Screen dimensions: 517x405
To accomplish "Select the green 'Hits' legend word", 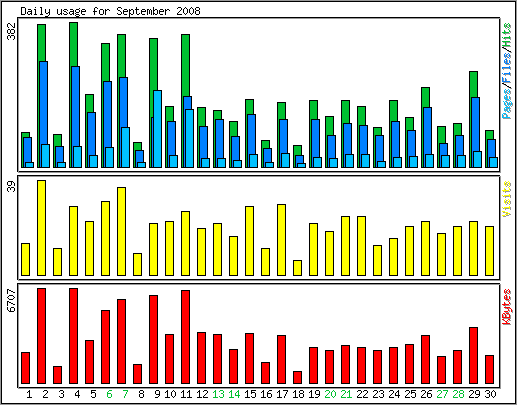I will coord(507,35).
